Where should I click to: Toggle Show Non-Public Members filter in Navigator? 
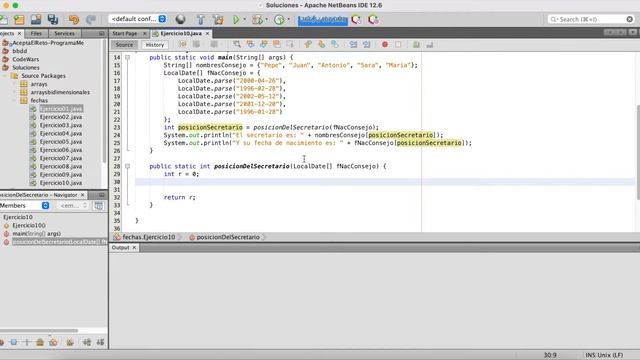pos(40,342)
